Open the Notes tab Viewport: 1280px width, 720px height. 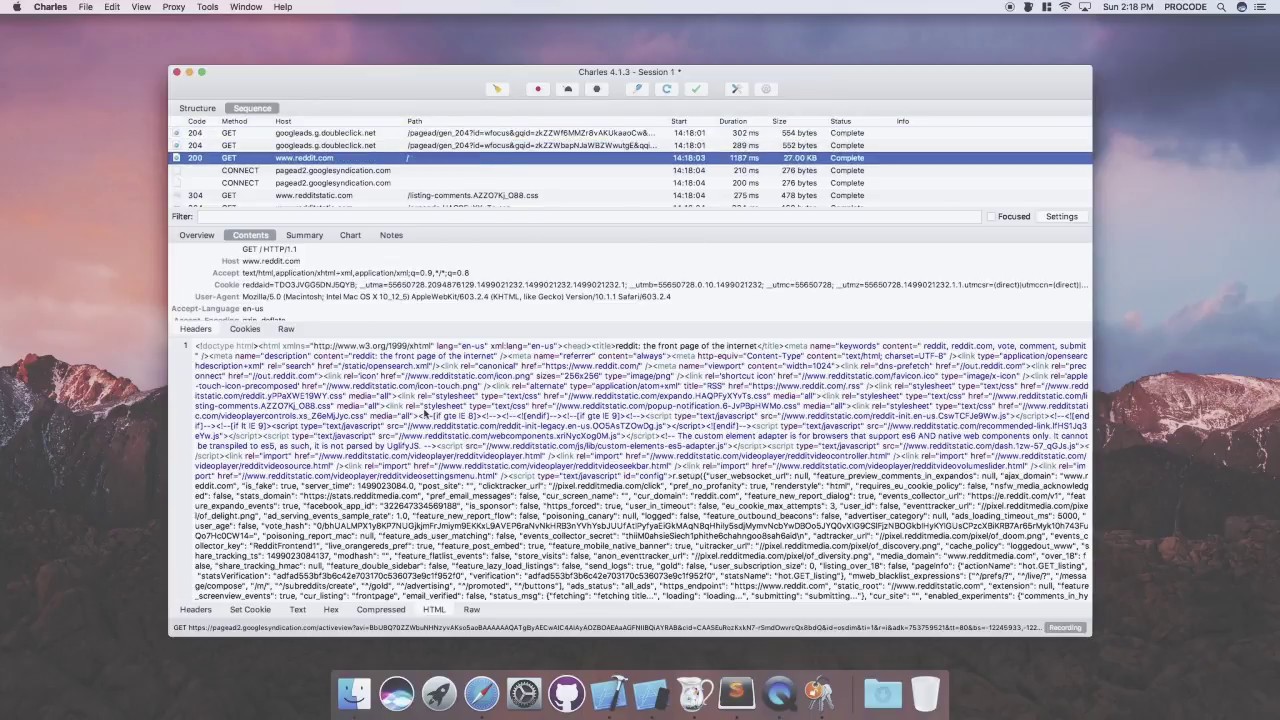pyautogui.click(x=391, y=235)
